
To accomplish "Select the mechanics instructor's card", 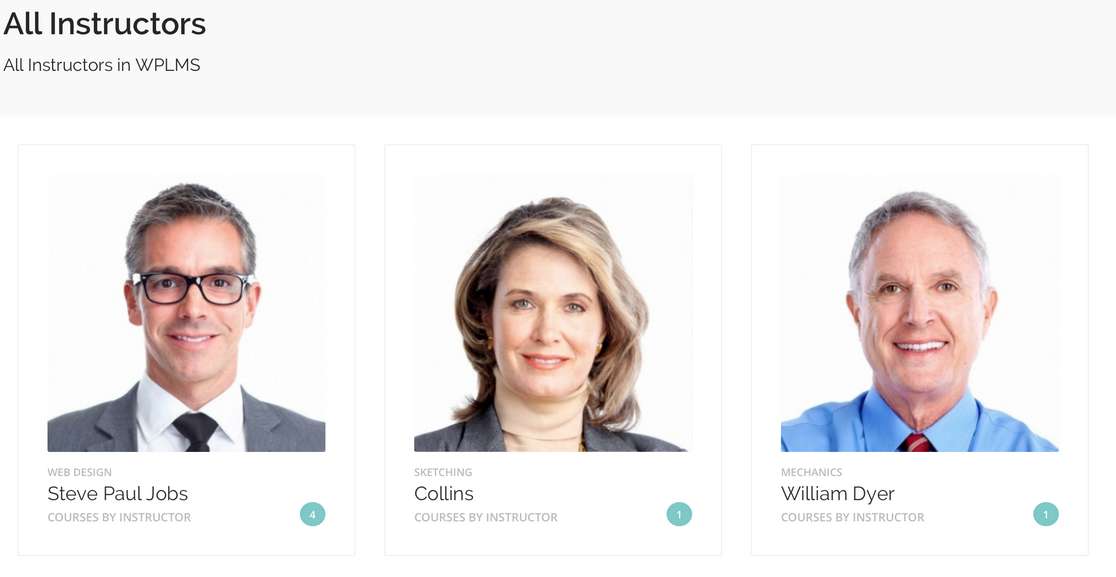I will 920,350.
